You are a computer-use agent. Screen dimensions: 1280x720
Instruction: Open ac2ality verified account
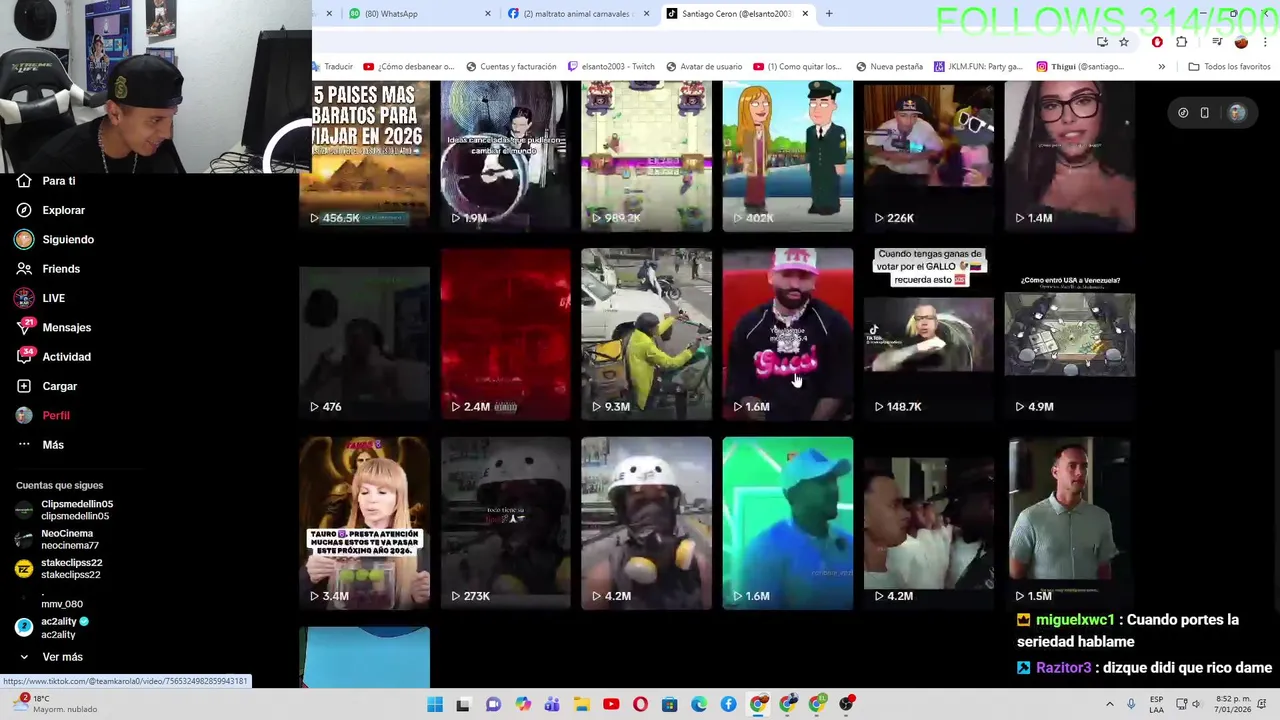[52, 628]
